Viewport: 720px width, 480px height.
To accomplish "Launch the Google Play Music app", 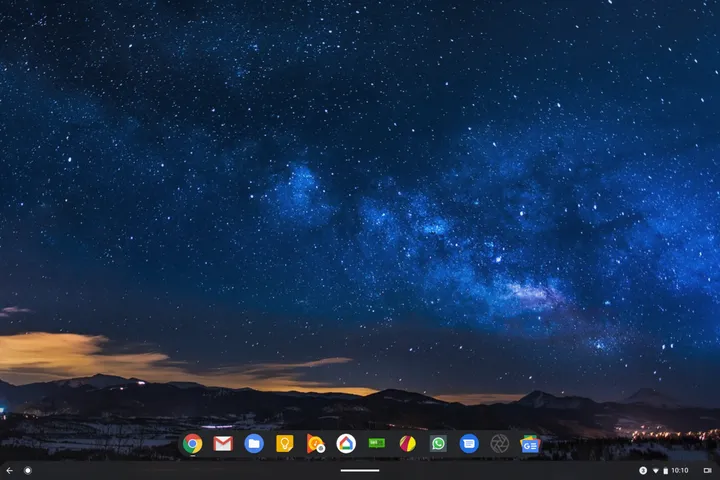I will pyautogui.click(x=315, y=443).
